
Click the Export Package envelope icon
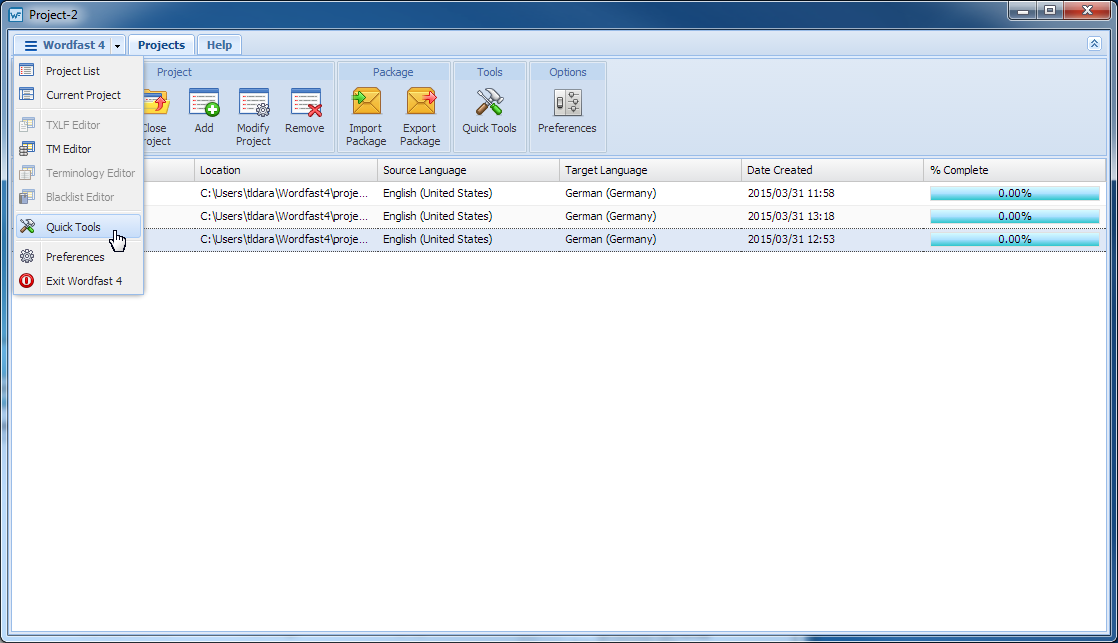click(421, 102)
